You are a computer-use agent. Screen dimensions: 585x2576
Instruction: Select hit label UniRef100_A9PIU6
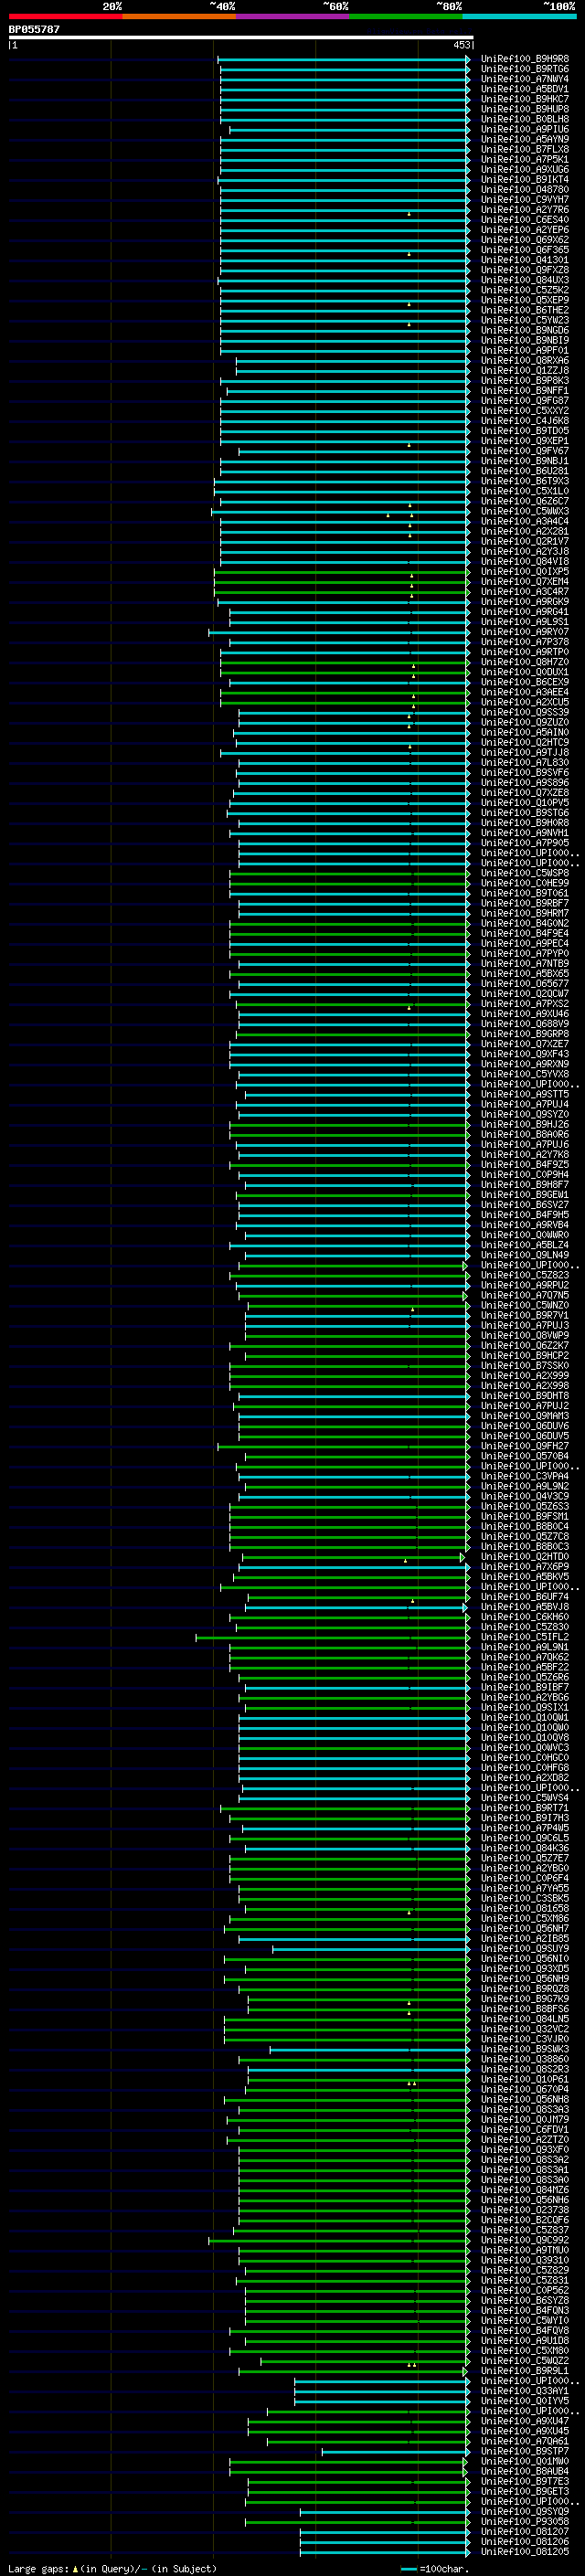click(x=525, y=129)
